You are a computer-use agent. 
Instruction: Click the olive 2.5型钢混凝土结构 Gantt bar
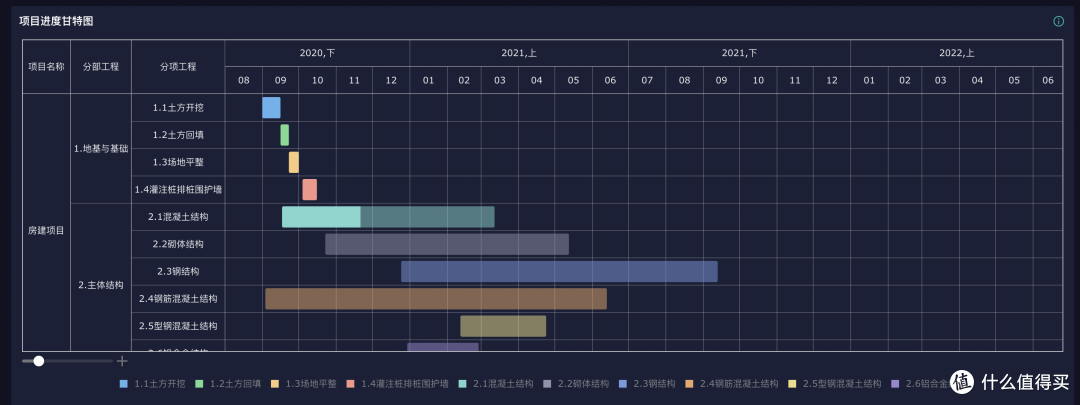click(503, 326)
